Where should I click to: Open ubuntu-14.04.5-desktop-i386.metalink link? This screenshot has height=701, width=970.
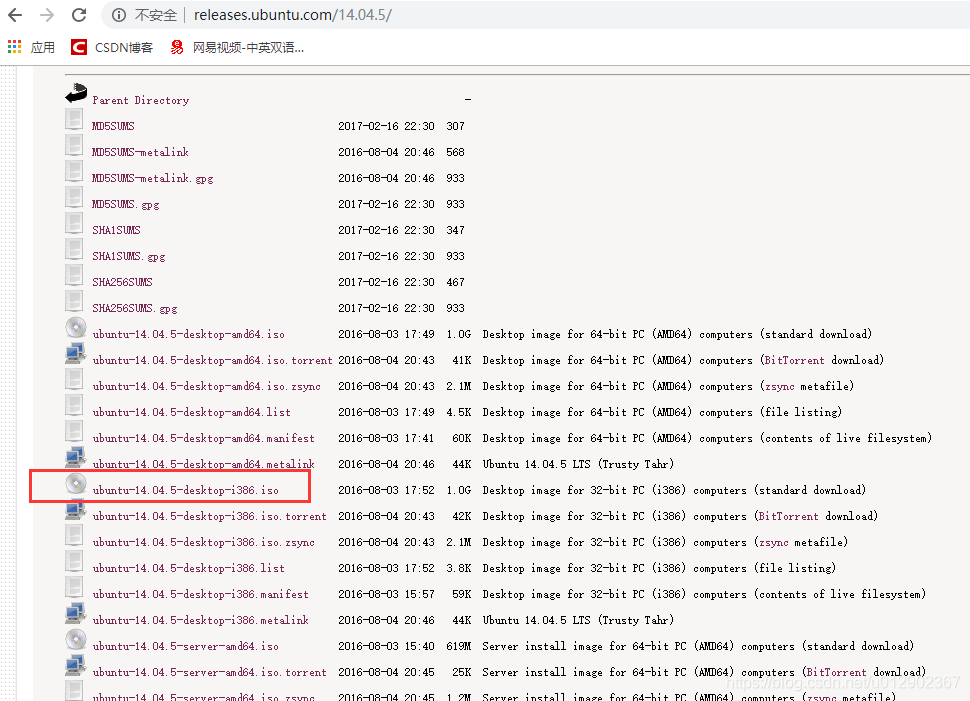[x=200, y=620]
